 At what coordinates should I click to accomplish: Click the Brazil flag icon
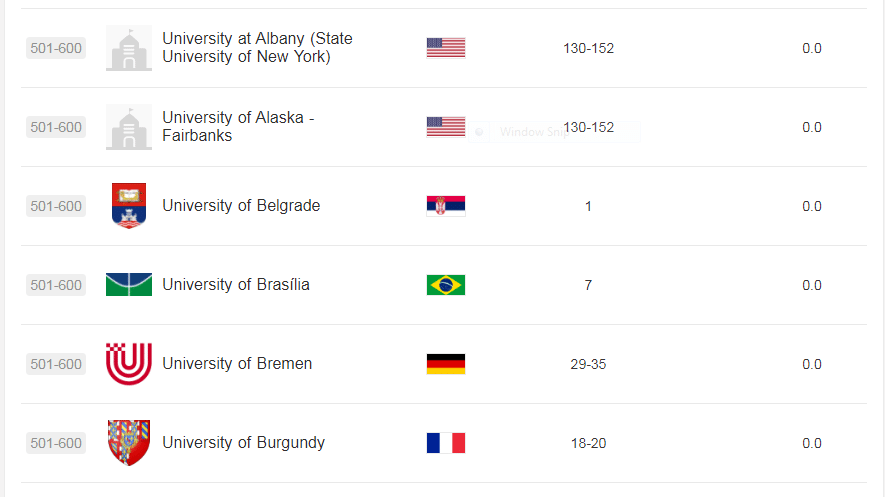coord(445,285)
